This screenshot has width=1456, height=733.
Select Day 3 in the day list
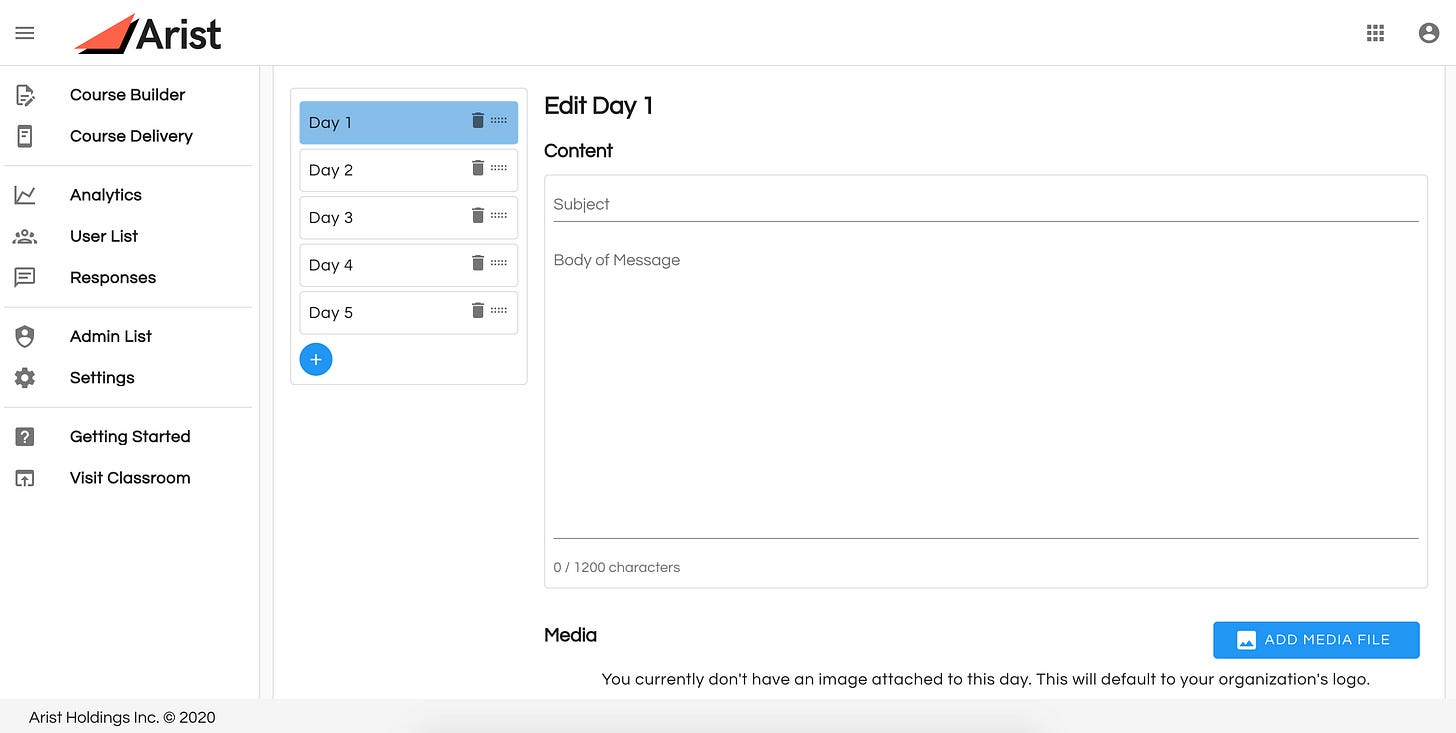coord(409,217)
